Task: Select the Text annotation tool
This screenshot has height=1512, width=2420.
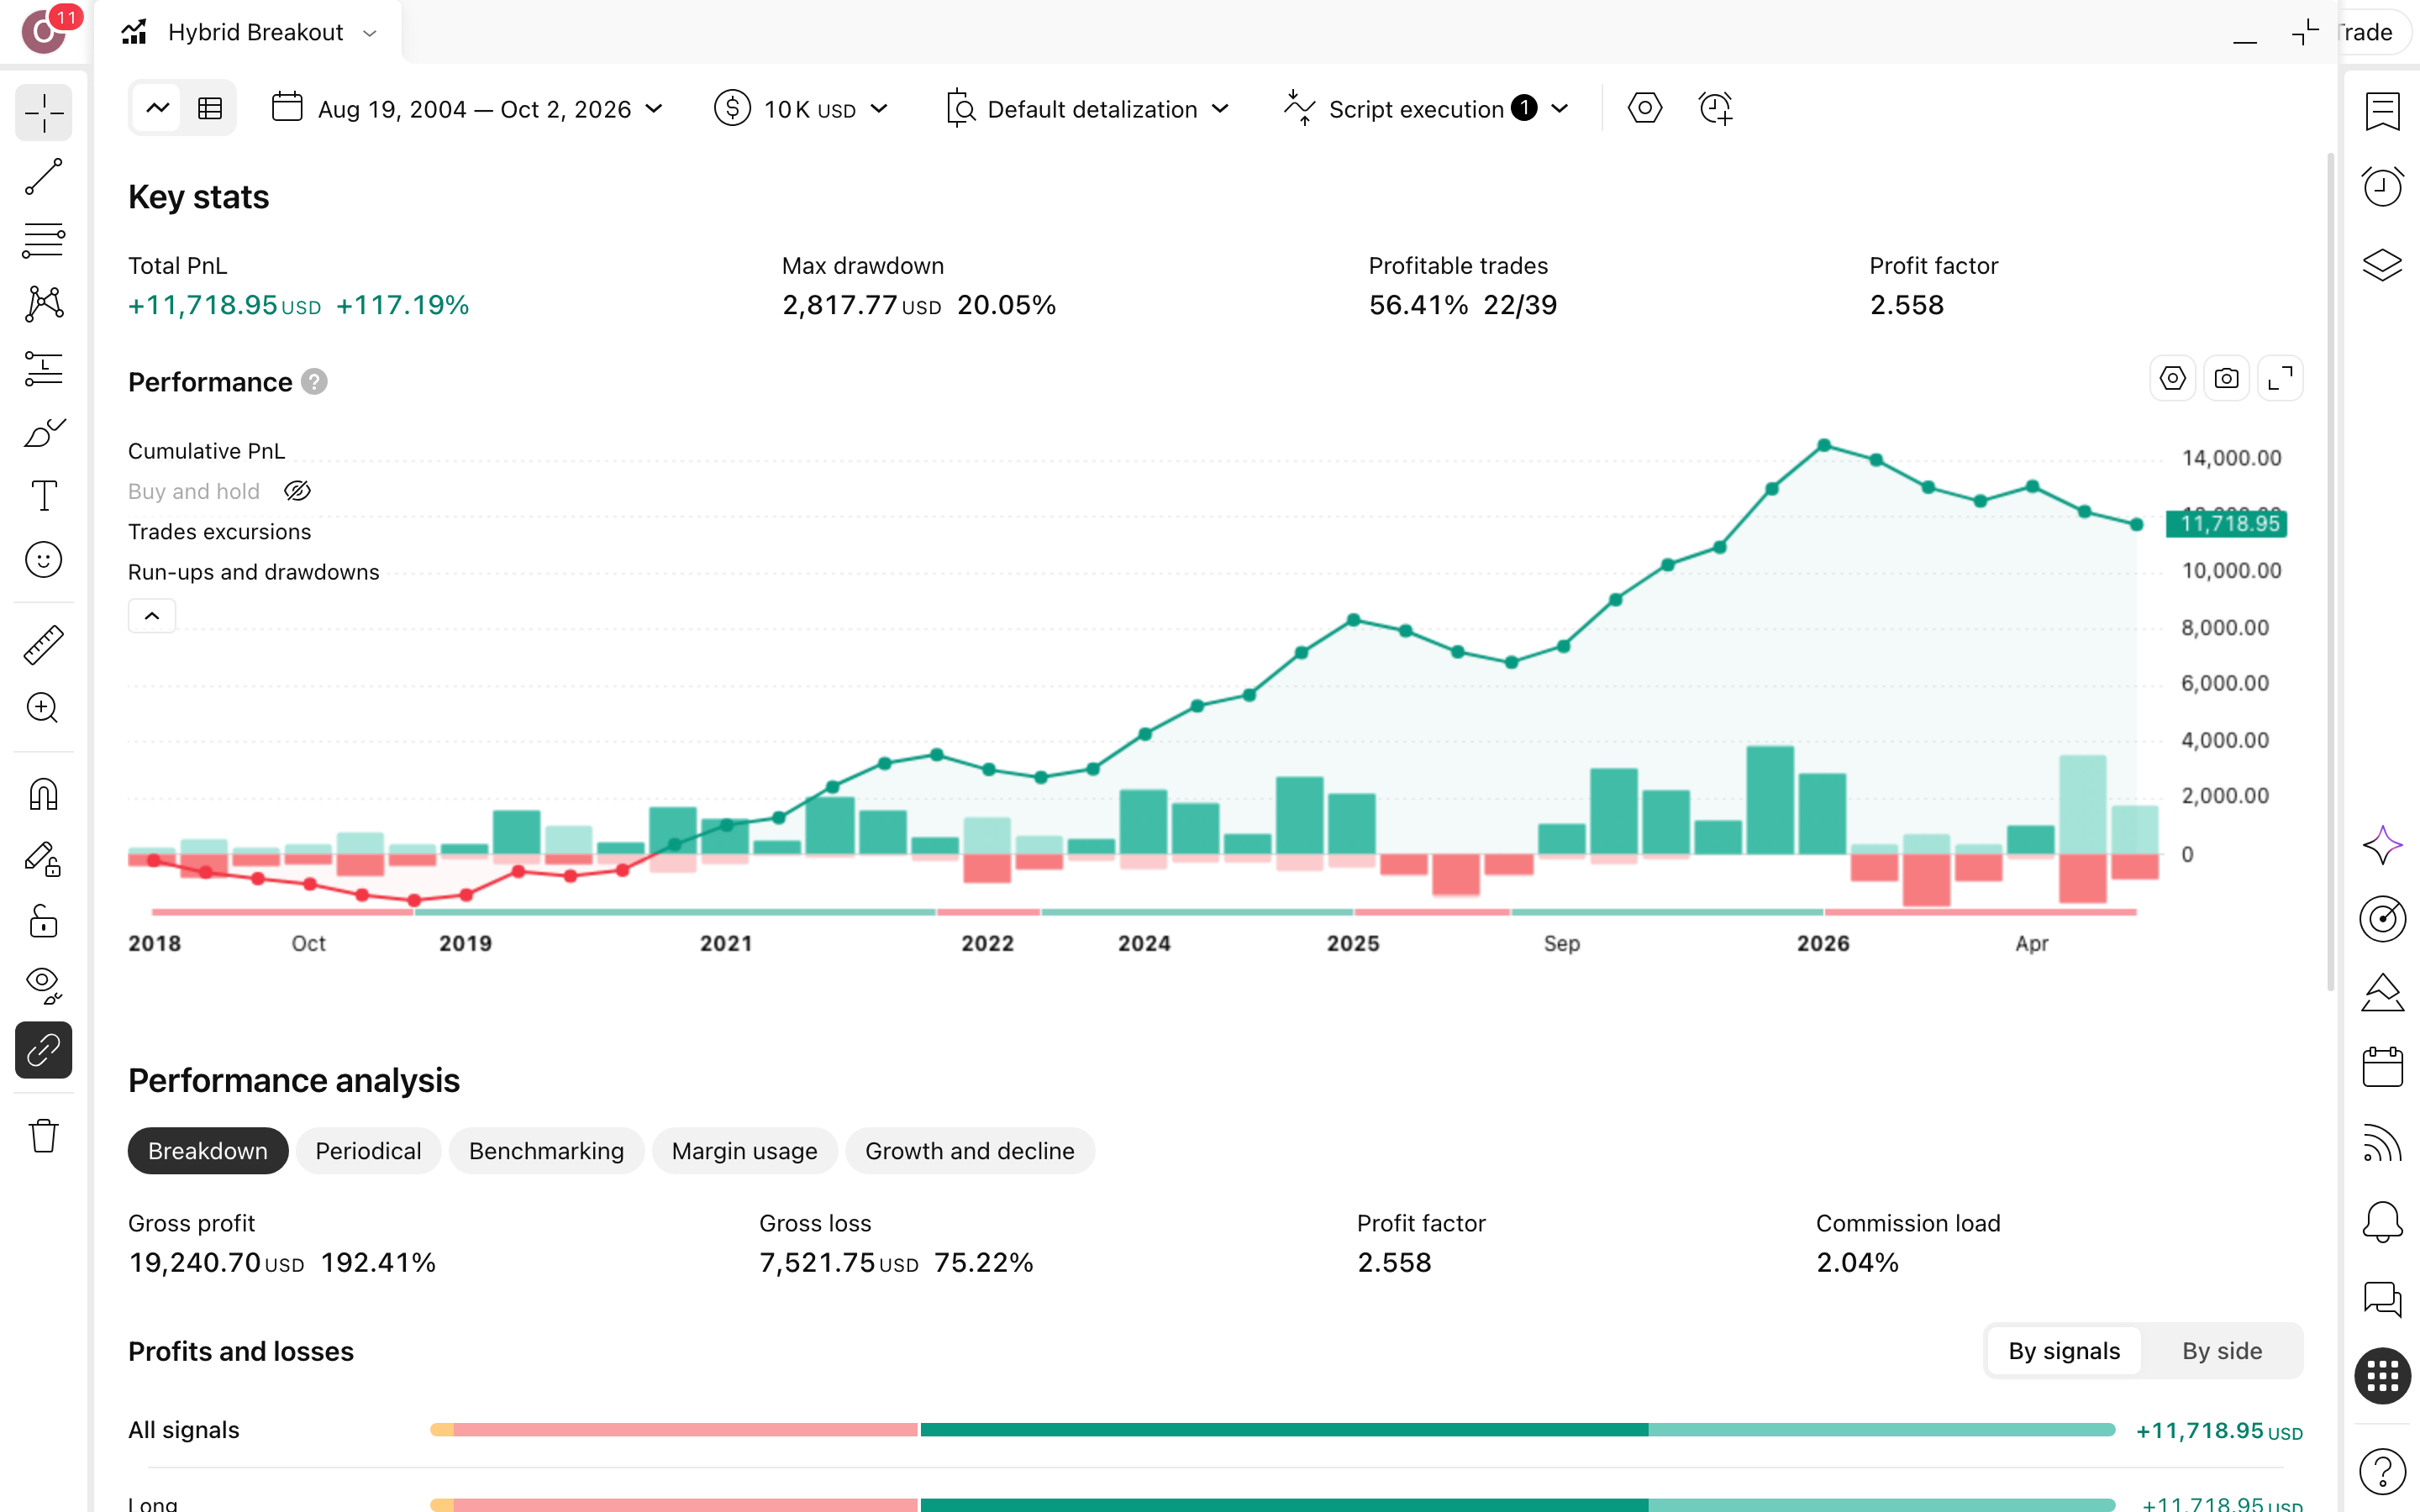Action: [44, 496]
